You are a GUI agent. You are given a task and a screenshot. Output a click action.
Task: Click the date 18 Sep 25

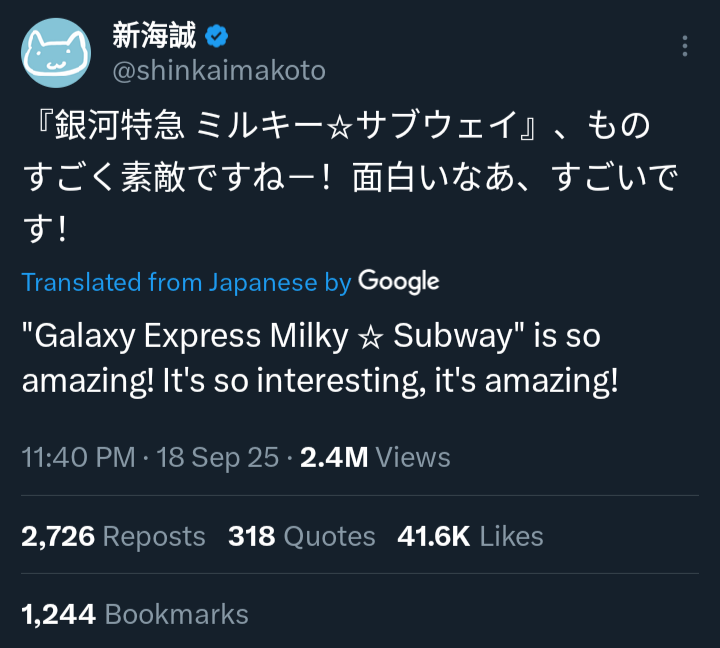click(216, 458)
